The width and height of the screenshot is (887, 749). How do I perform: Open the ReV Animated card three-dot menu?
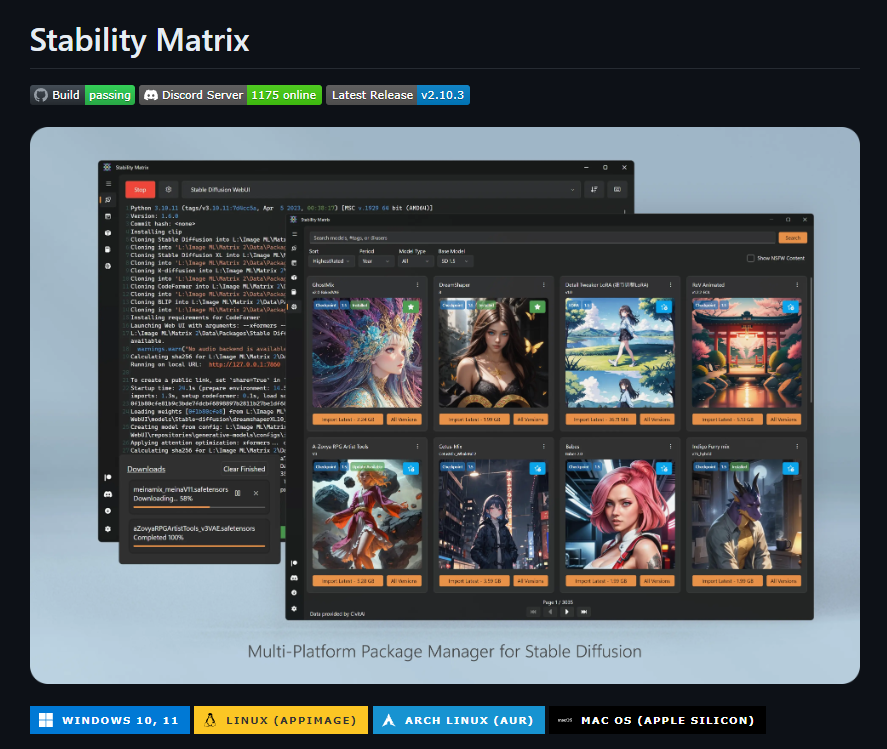(797, 285)
